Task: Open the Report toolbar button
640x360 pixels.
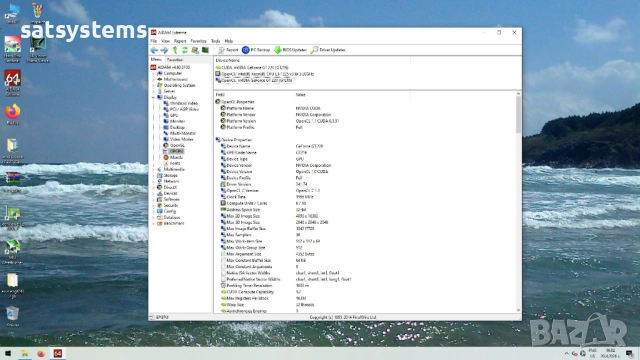Action: coord(228,50)
